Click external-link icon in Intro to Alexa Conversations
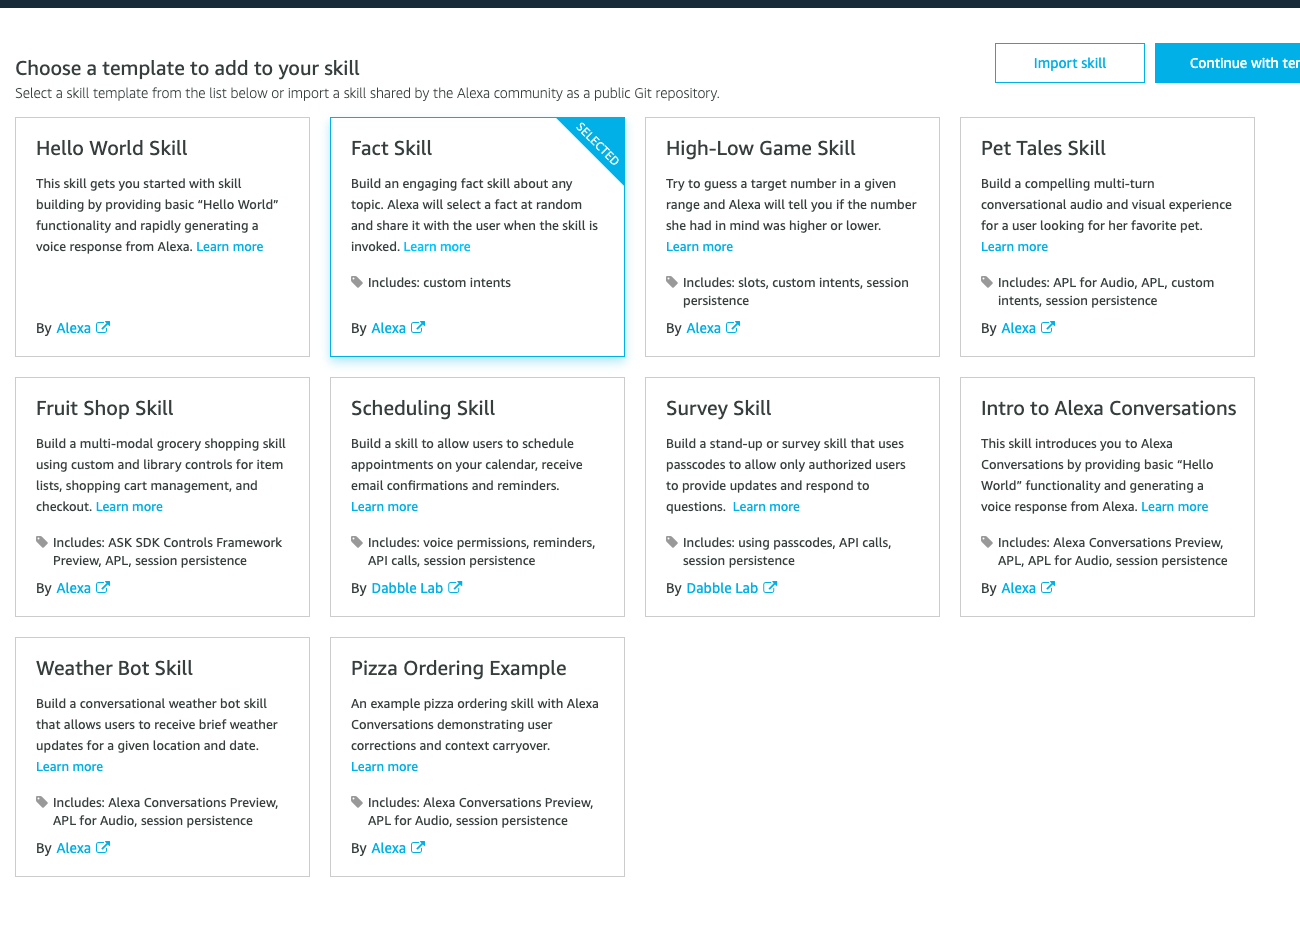The image size is (1300, 950). tap(1048, 587)
